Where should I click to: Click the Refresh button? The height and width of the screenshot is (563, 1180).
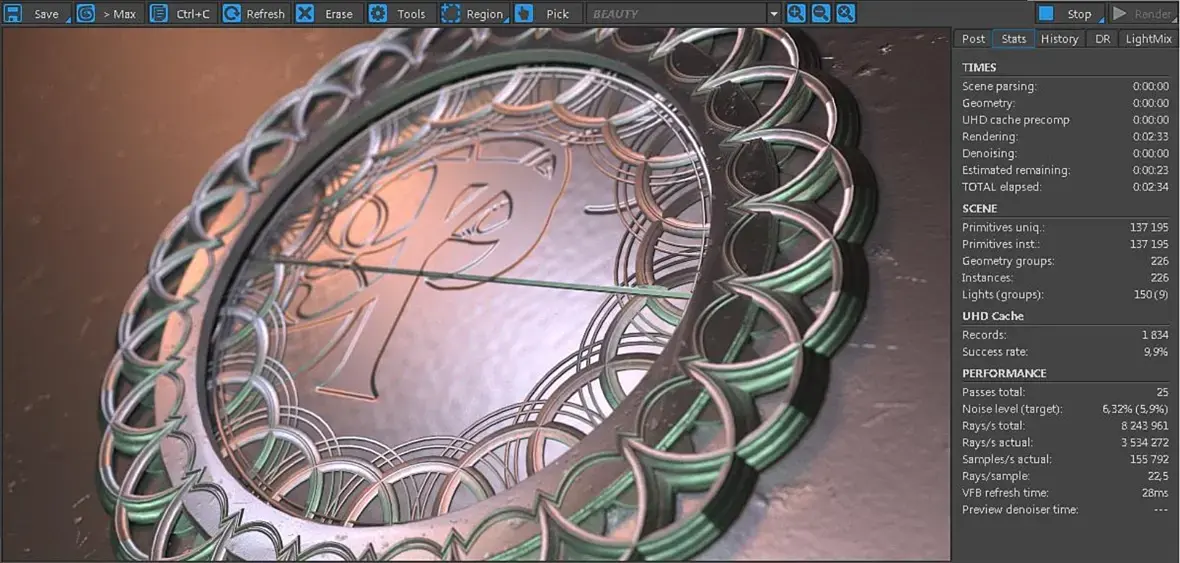tap(255, 14)
